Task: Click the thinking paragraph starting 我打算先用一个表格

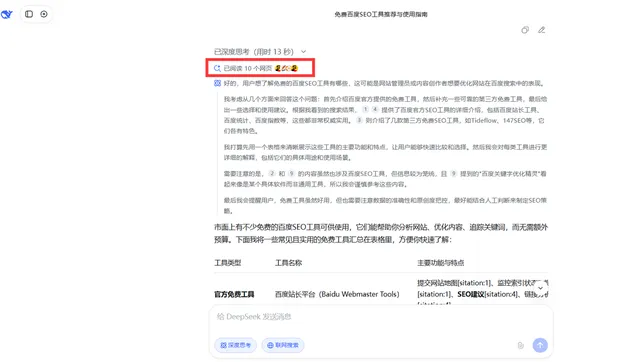Action: click(385, 152)
